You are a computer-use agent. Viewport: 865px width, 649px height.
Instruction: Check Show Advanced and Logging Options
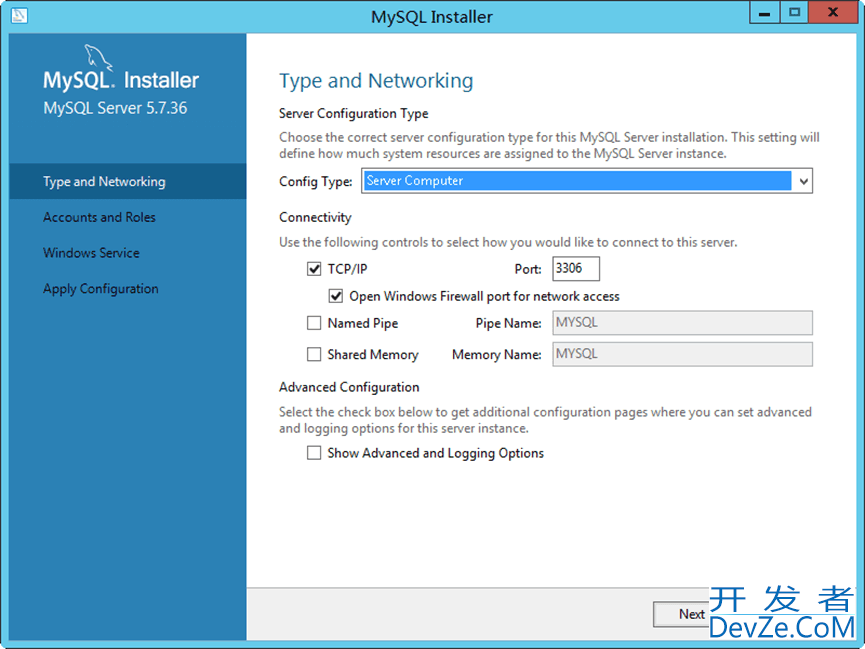point(314,453)
